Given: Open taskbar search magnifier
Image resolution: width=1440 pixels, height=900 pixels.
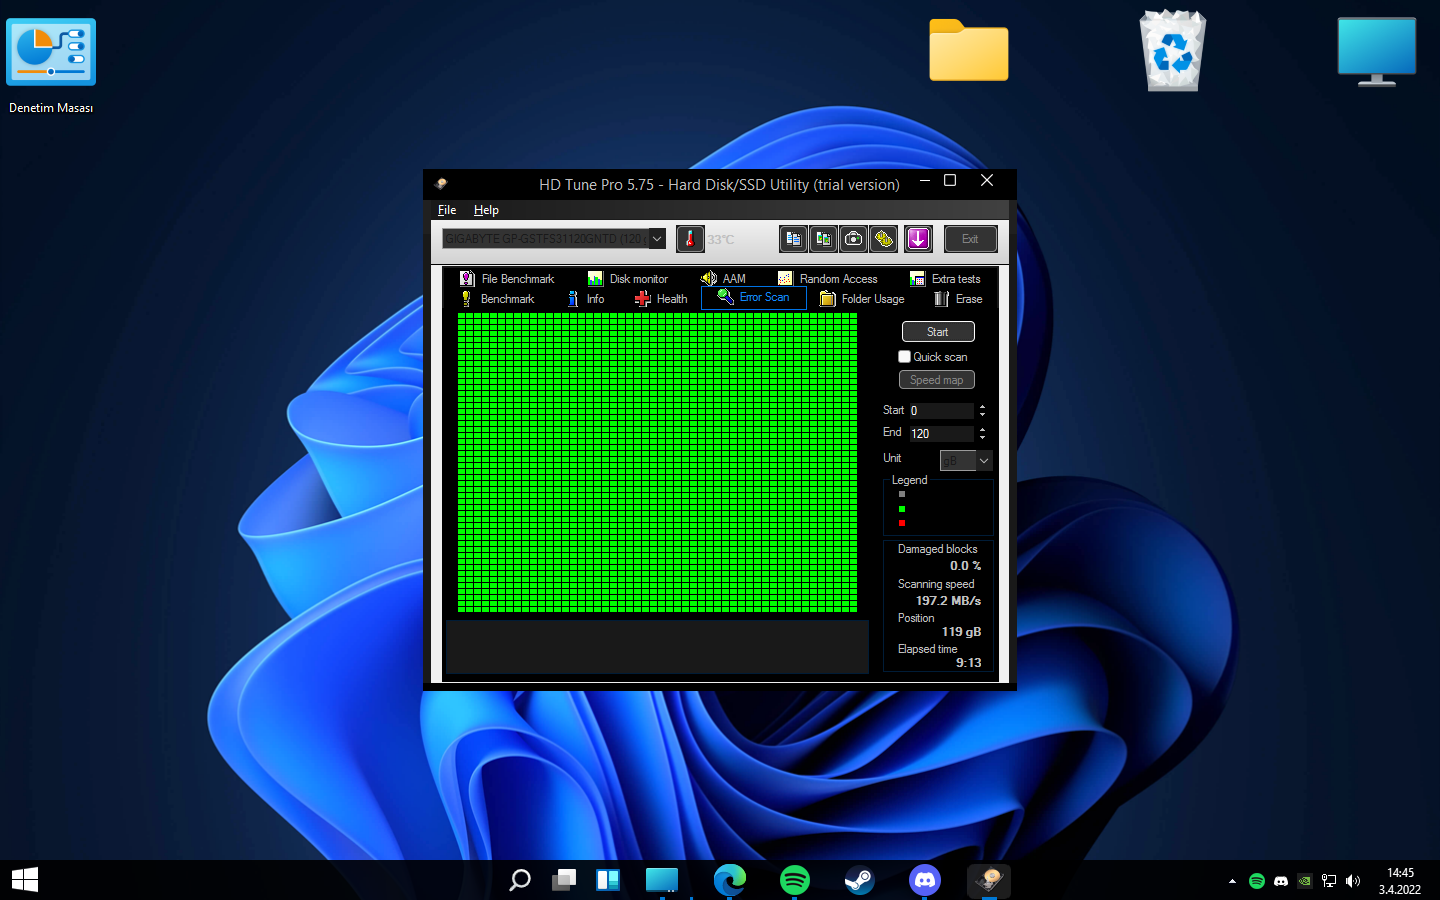Looking at the screenshot, I should (520, 880).
